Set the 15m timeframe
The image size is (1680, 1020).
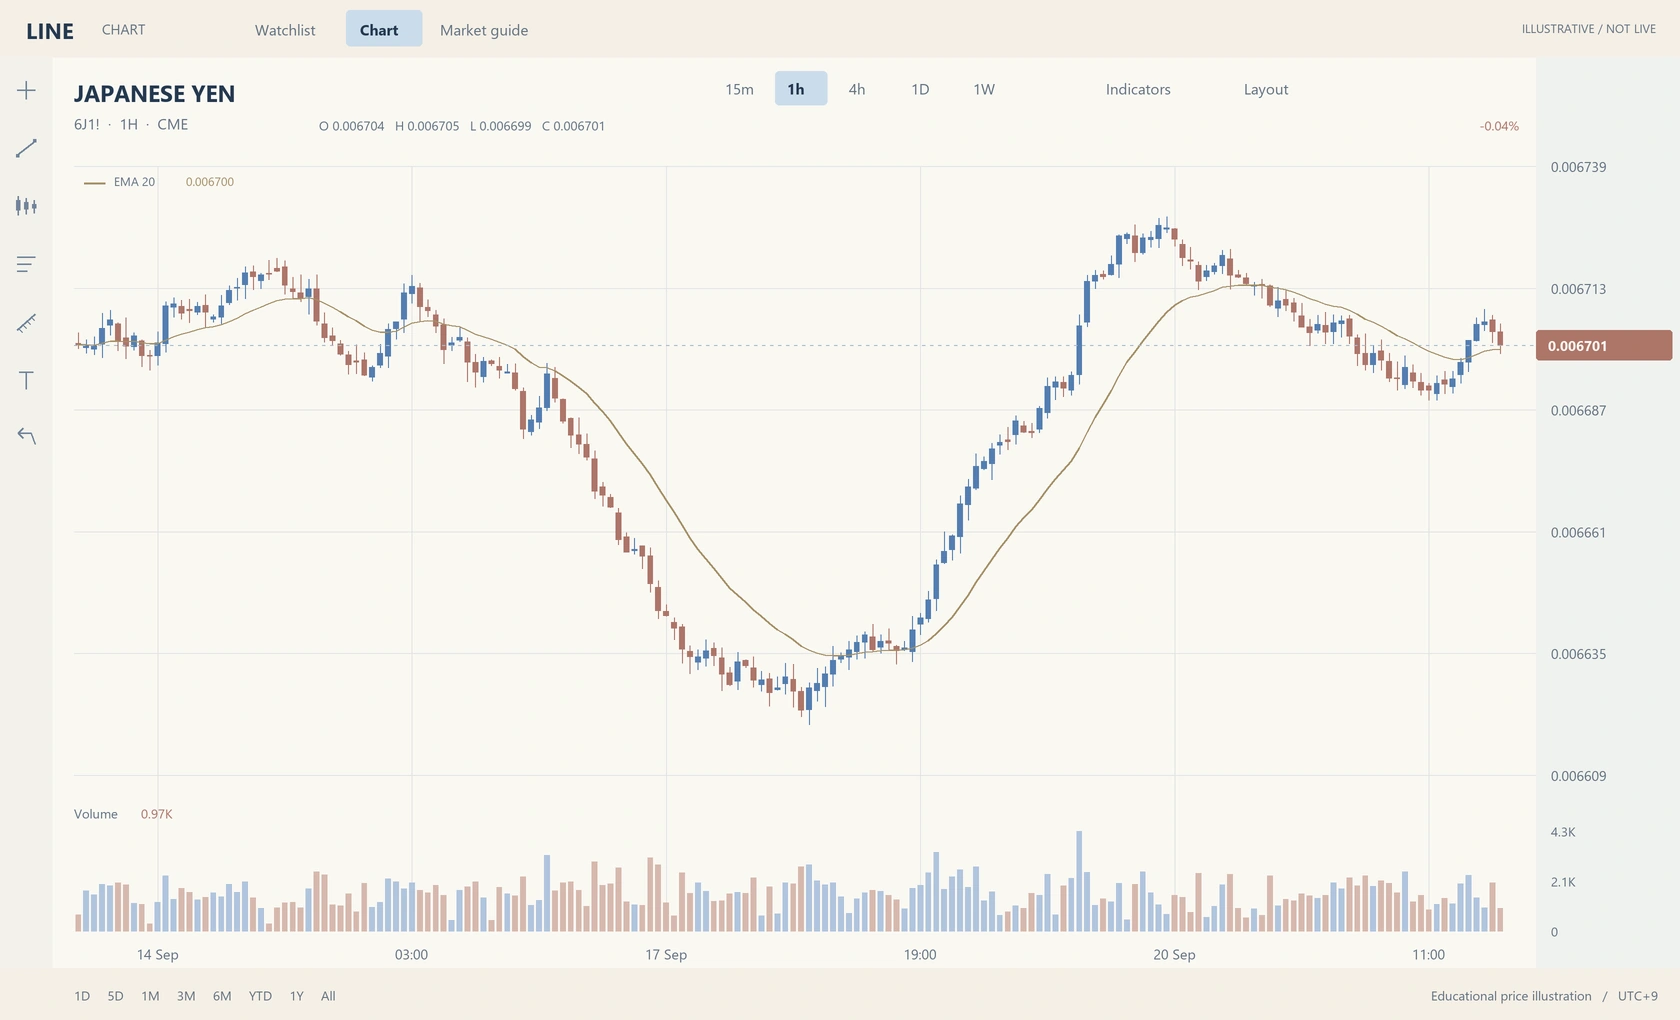[739, 89]
